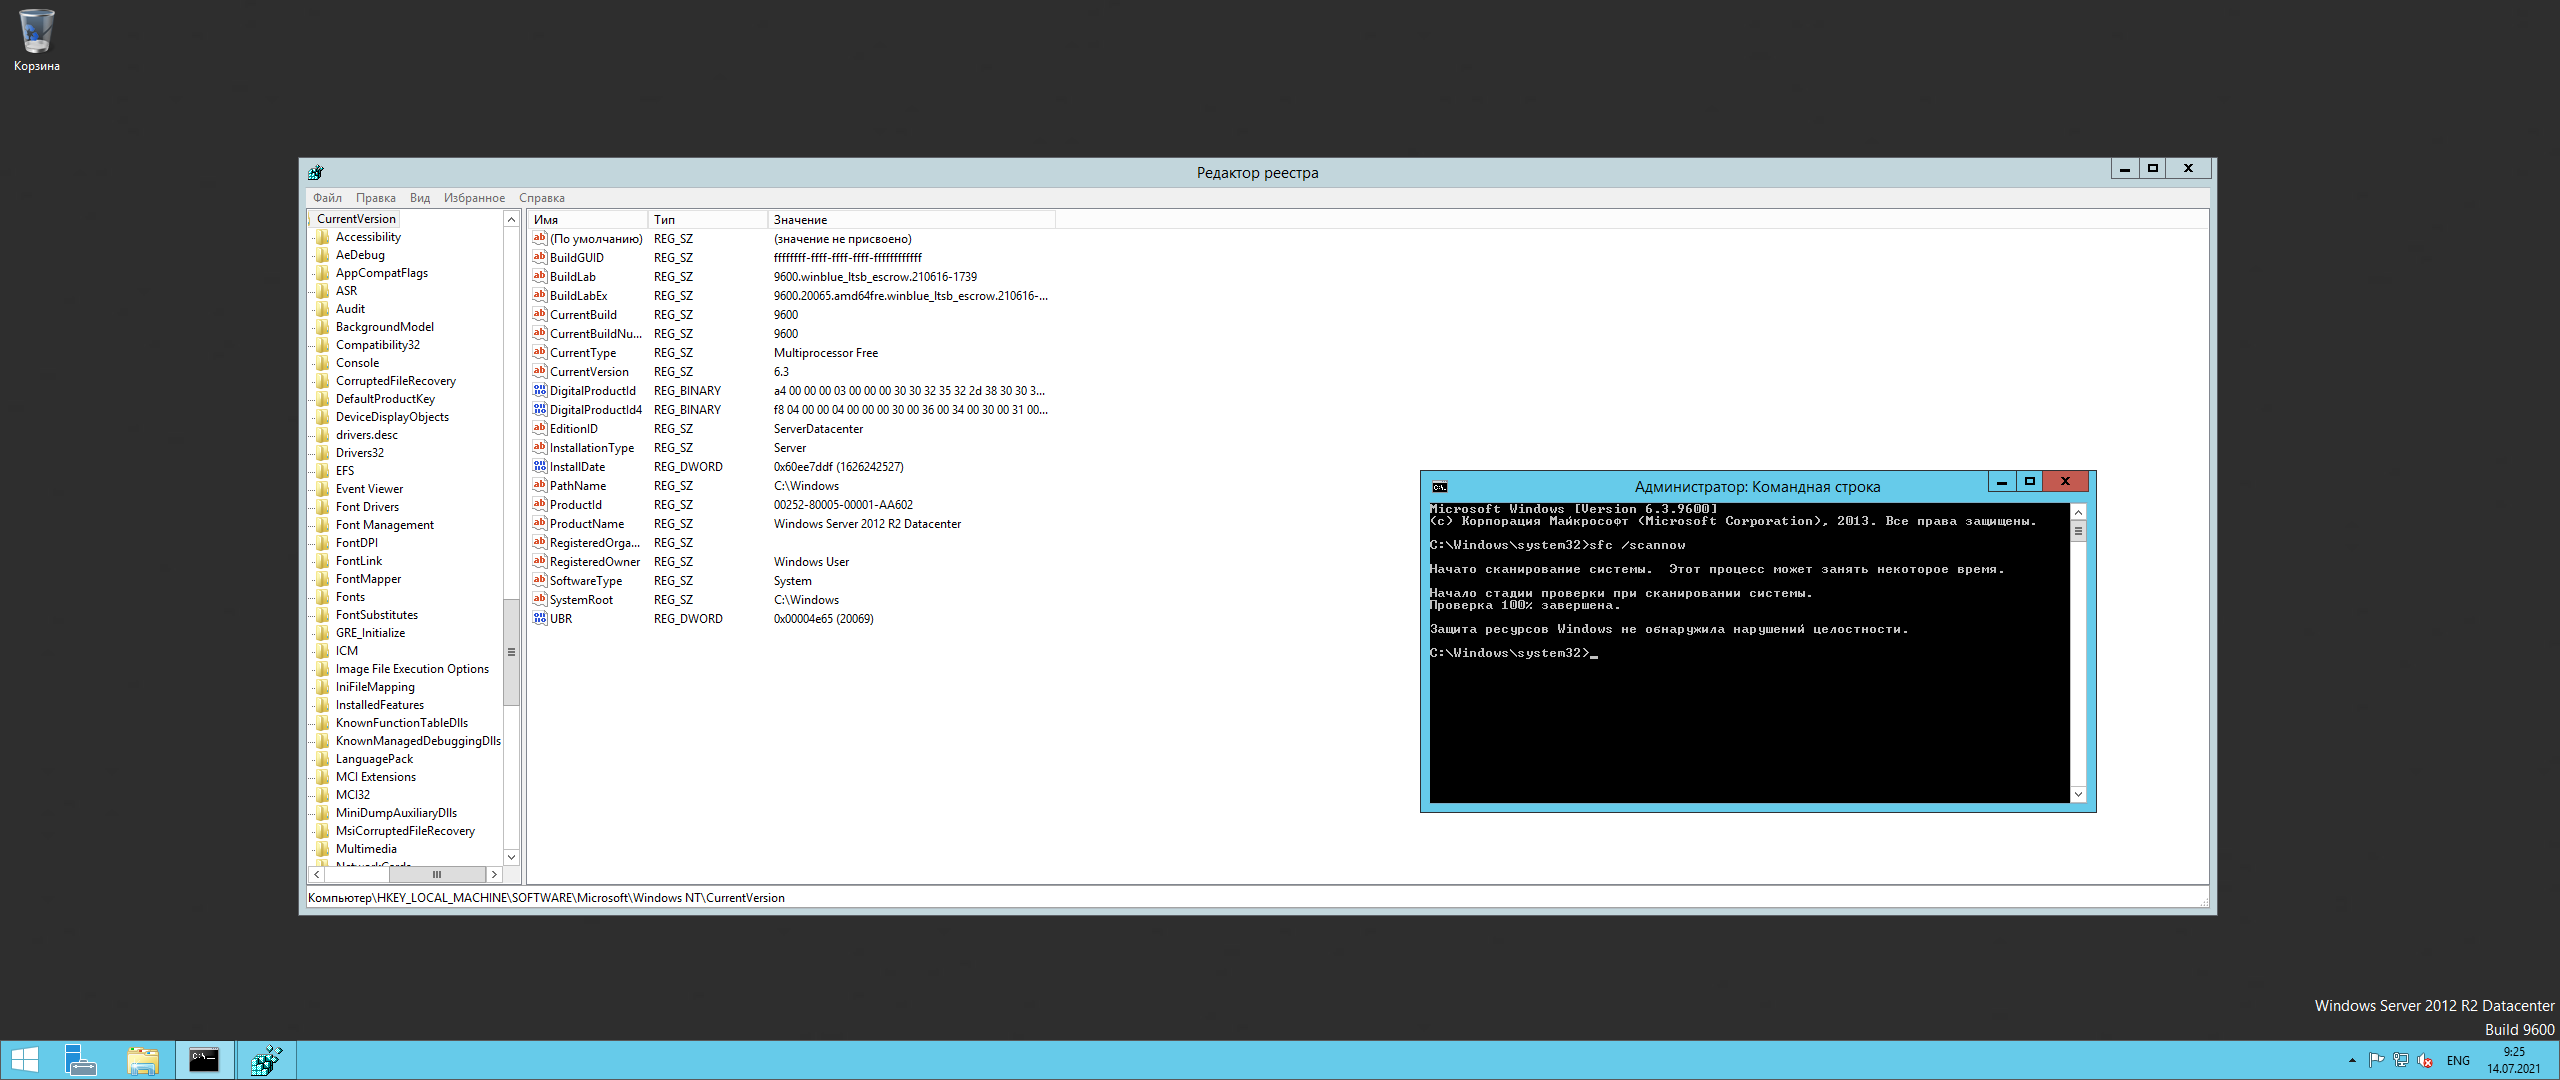Click the ProductName string value icon

pyautogui.click(x=540, y=523)
